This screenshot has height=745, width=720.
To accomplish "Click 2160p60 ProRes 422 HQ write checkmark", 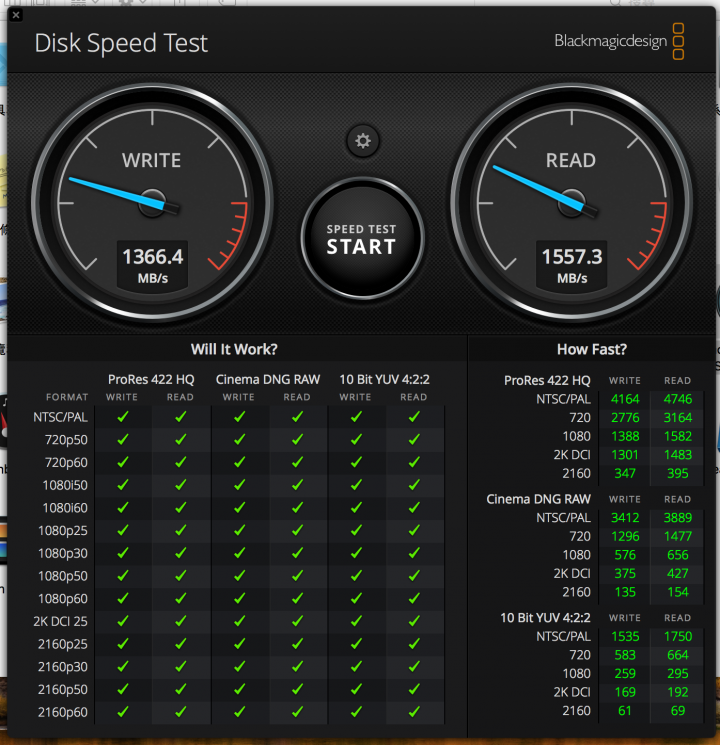I will coord(123,712).
